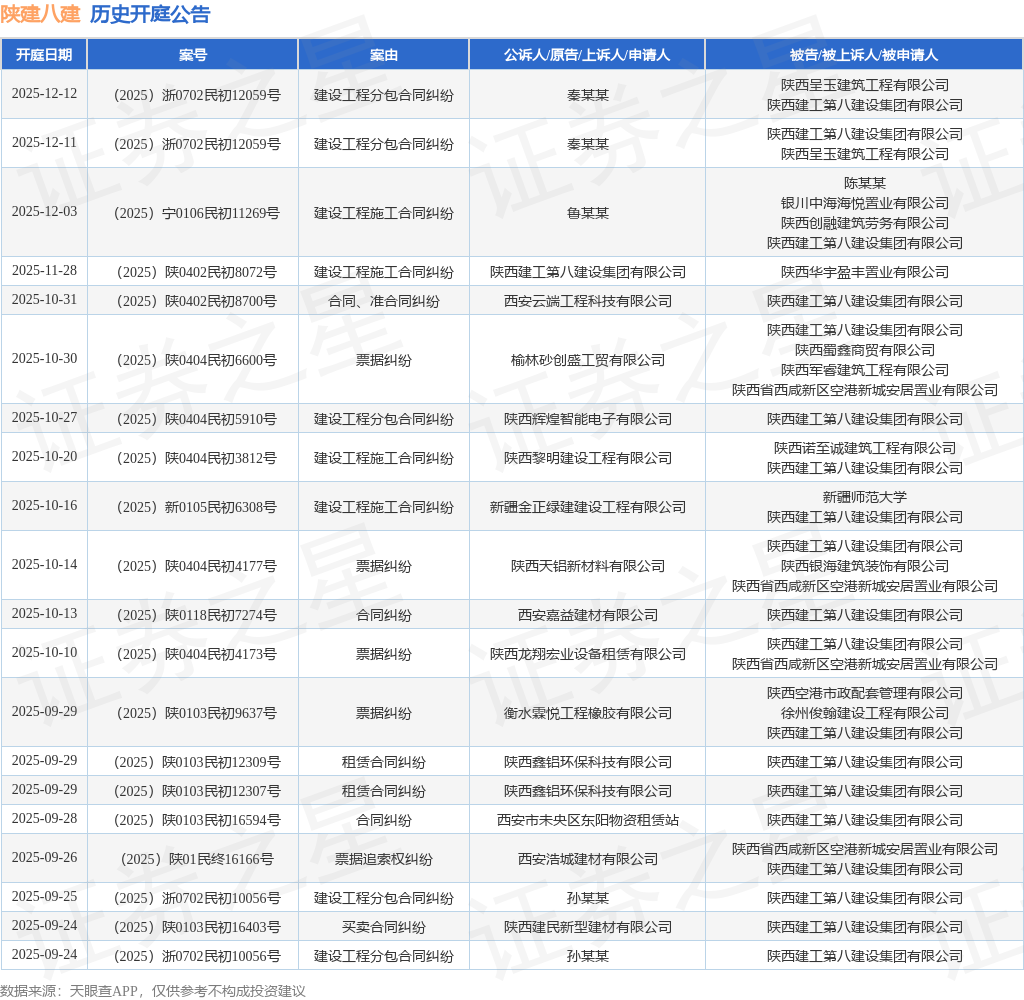Image resolution: width=1024 pixels, height=1000 pixels.
Task: Select the 公诉人/原告/上诉人/申请人 column header
Action: (586, 55)
